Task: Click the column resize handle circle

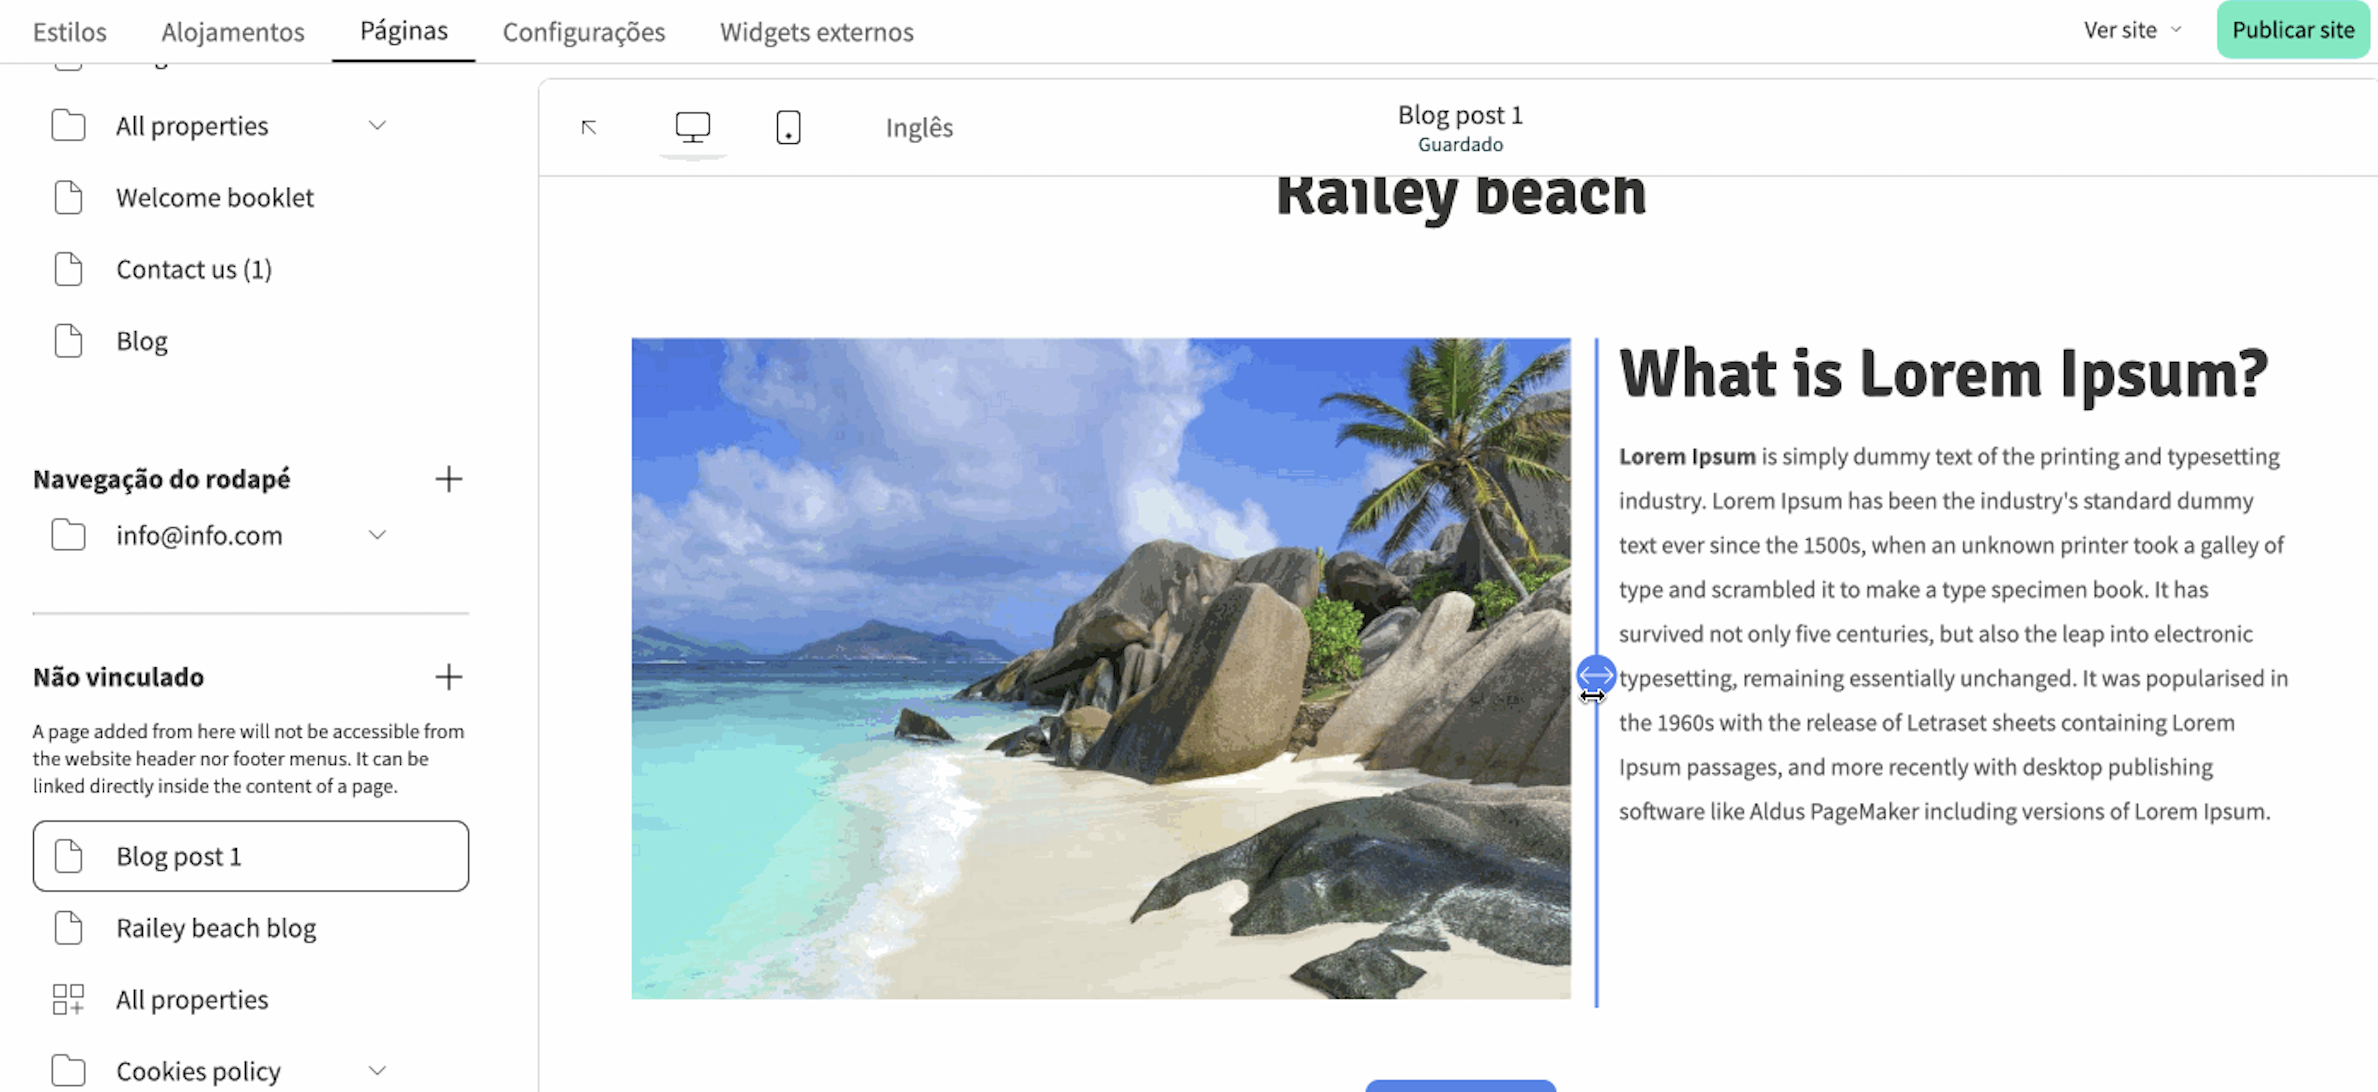Action: [1595, 674]
